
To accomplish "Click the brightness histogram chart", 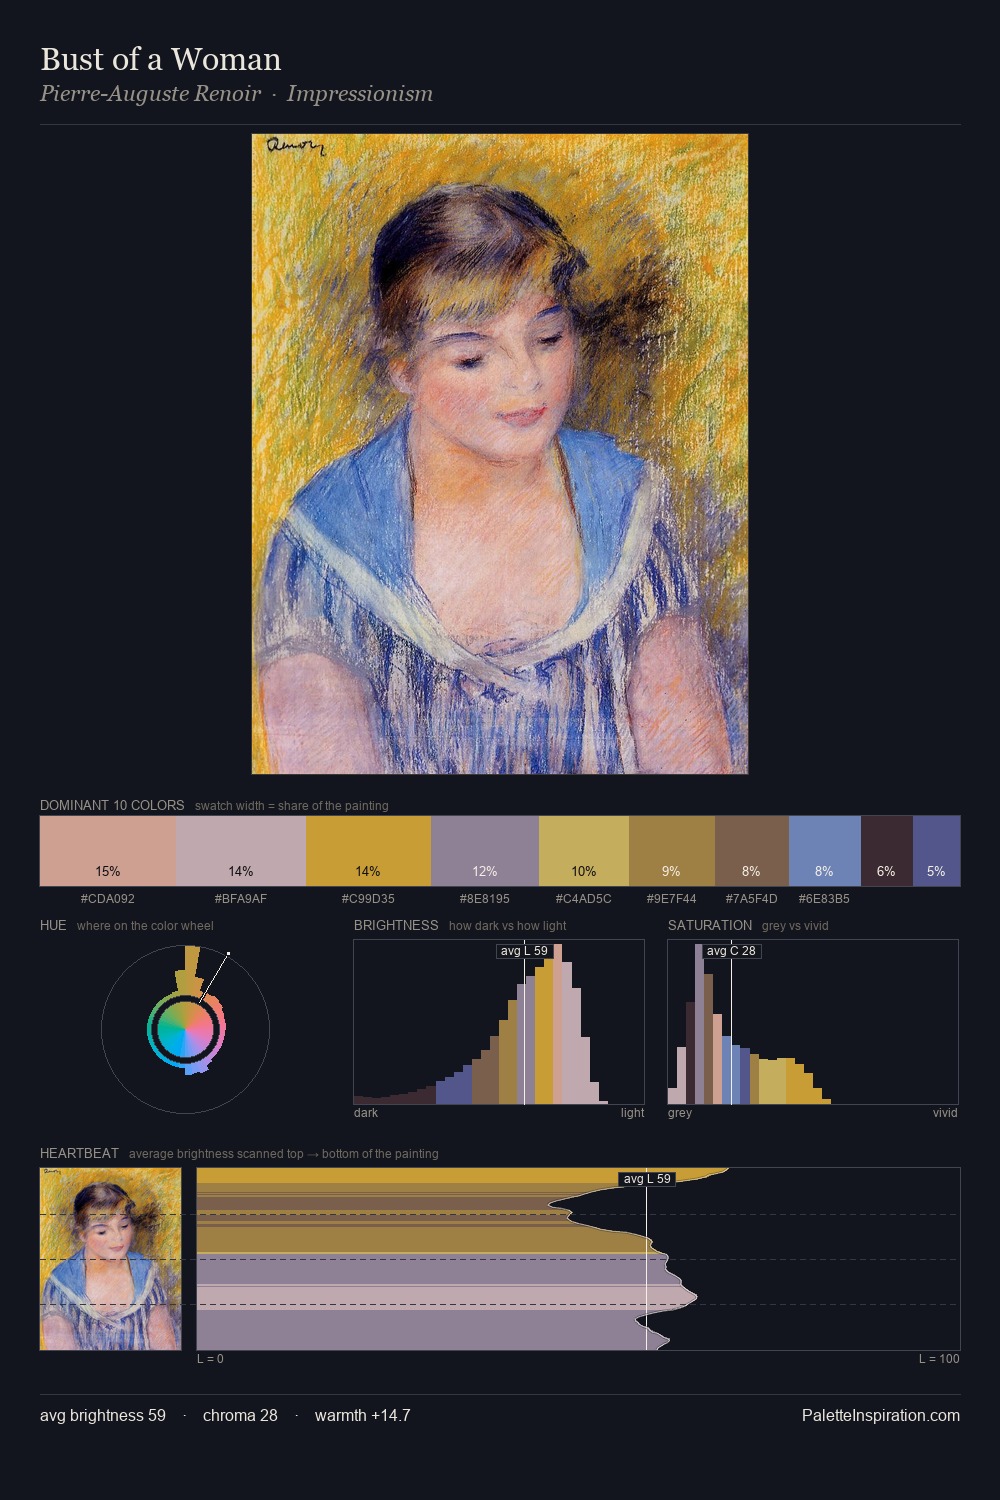I will tap(499, 1022).
